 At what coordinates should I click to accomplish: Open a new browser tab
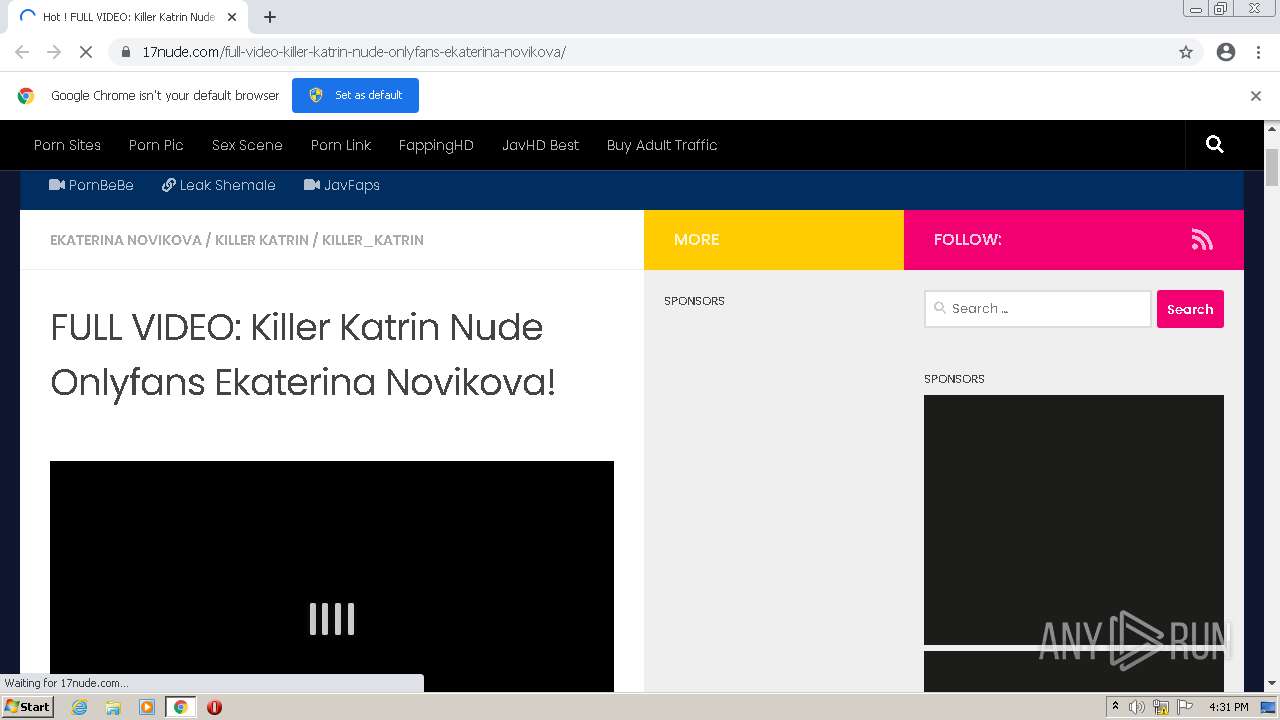tap(270, 17)
